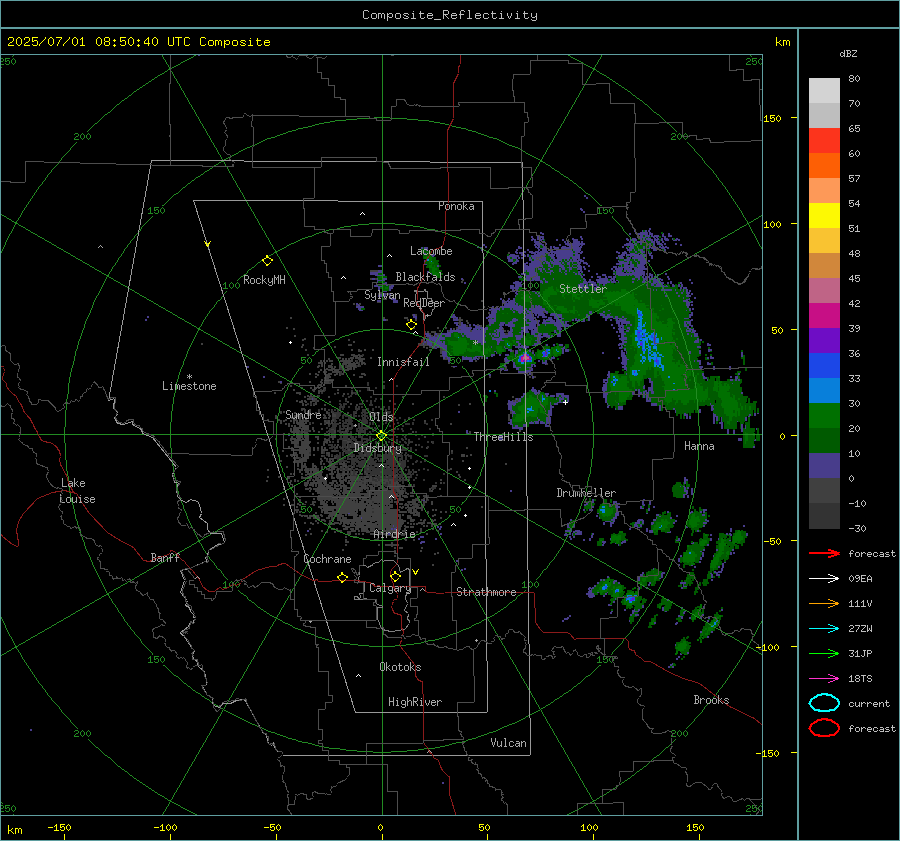
Task: Click the Calgary city label
Action: coord(390,588)
